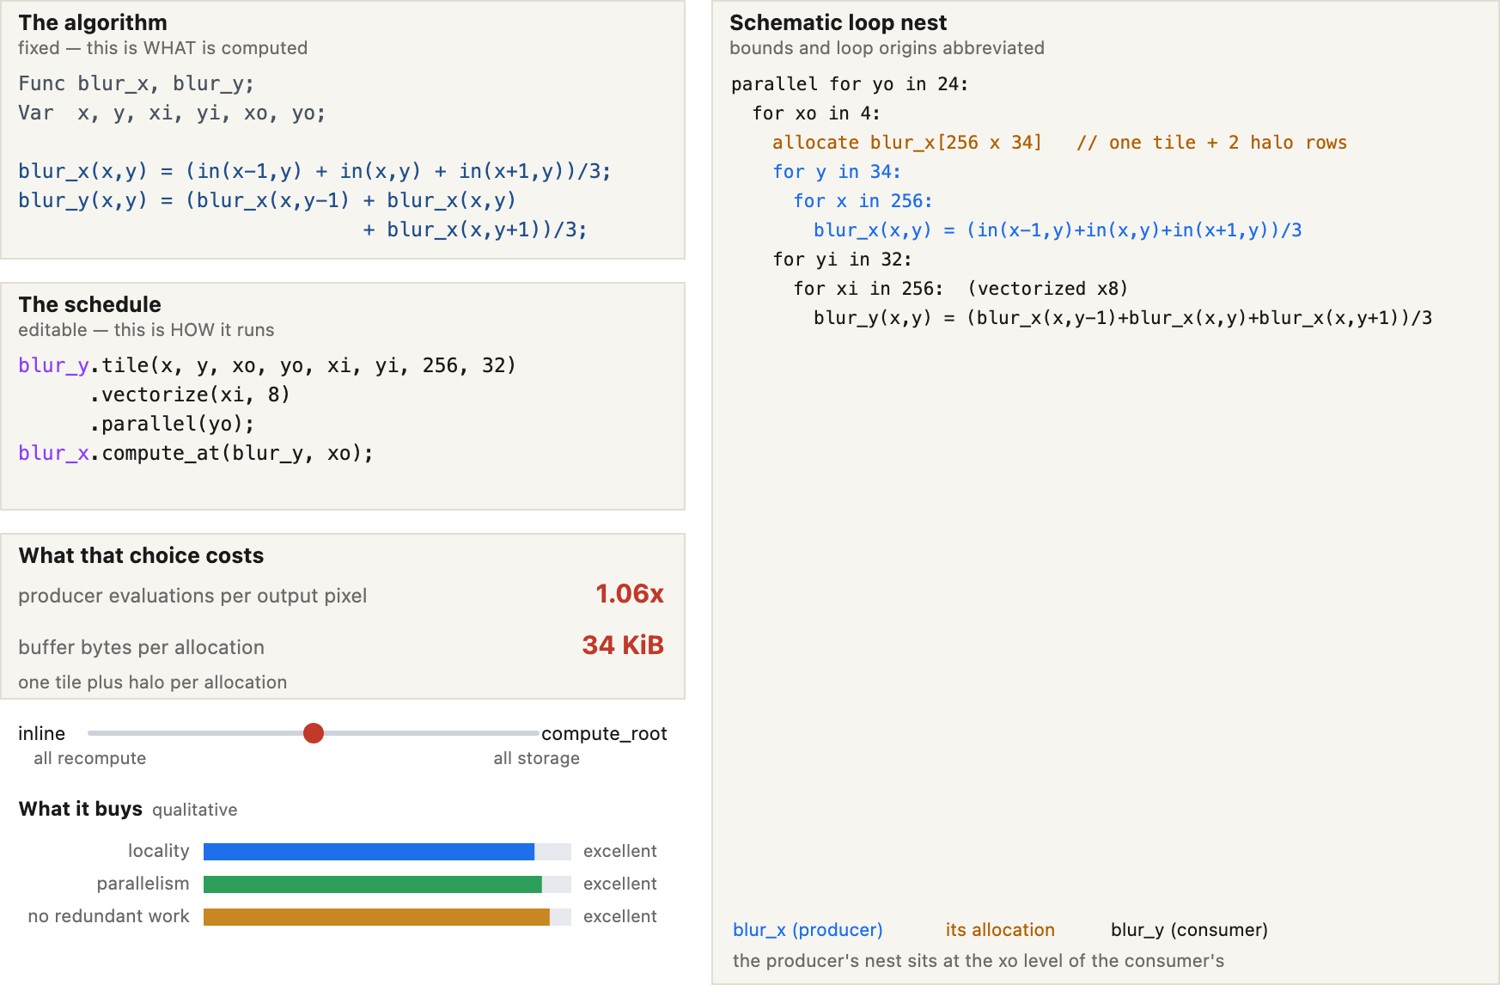
Task: Click the "its allocation" legend entry
Action: point(1000,929)
